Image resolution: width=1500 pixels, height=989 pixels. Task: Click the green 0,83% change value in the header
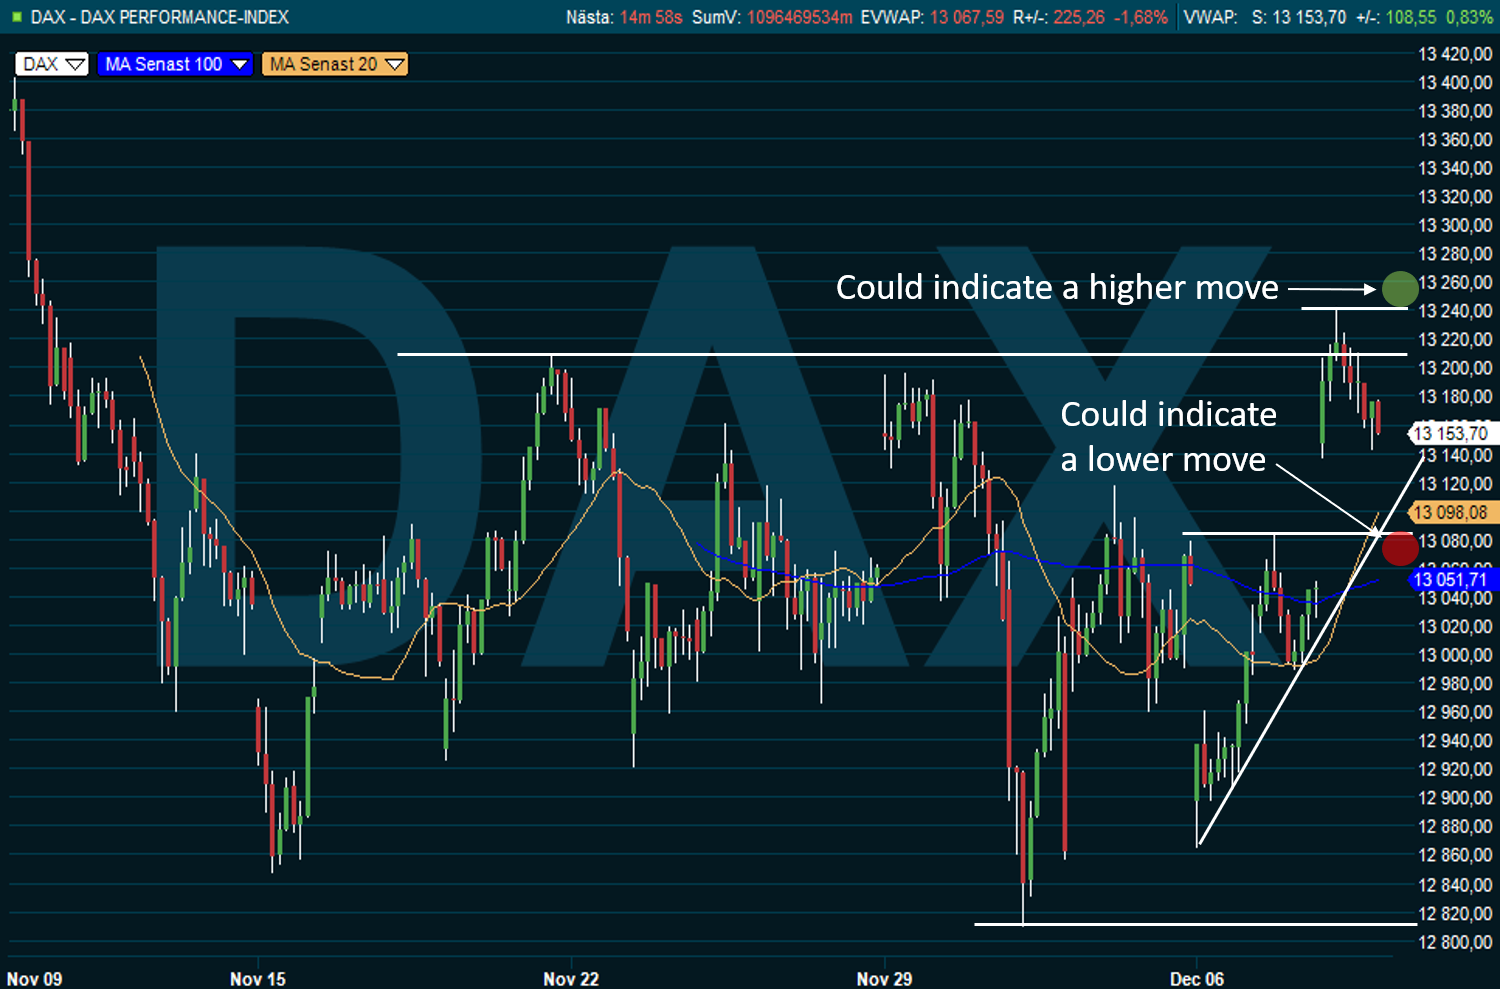[x=1469, y=17]
